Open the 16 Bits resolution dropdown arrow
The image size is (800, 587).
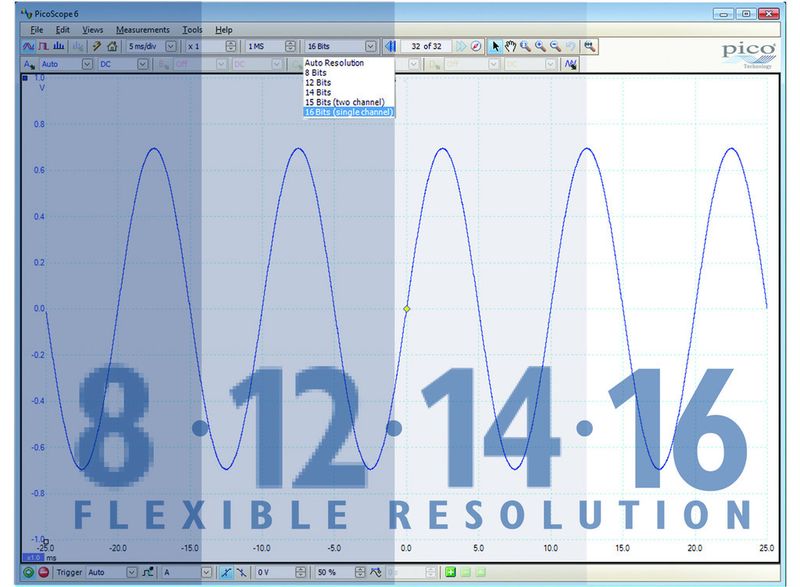point(370,46)
